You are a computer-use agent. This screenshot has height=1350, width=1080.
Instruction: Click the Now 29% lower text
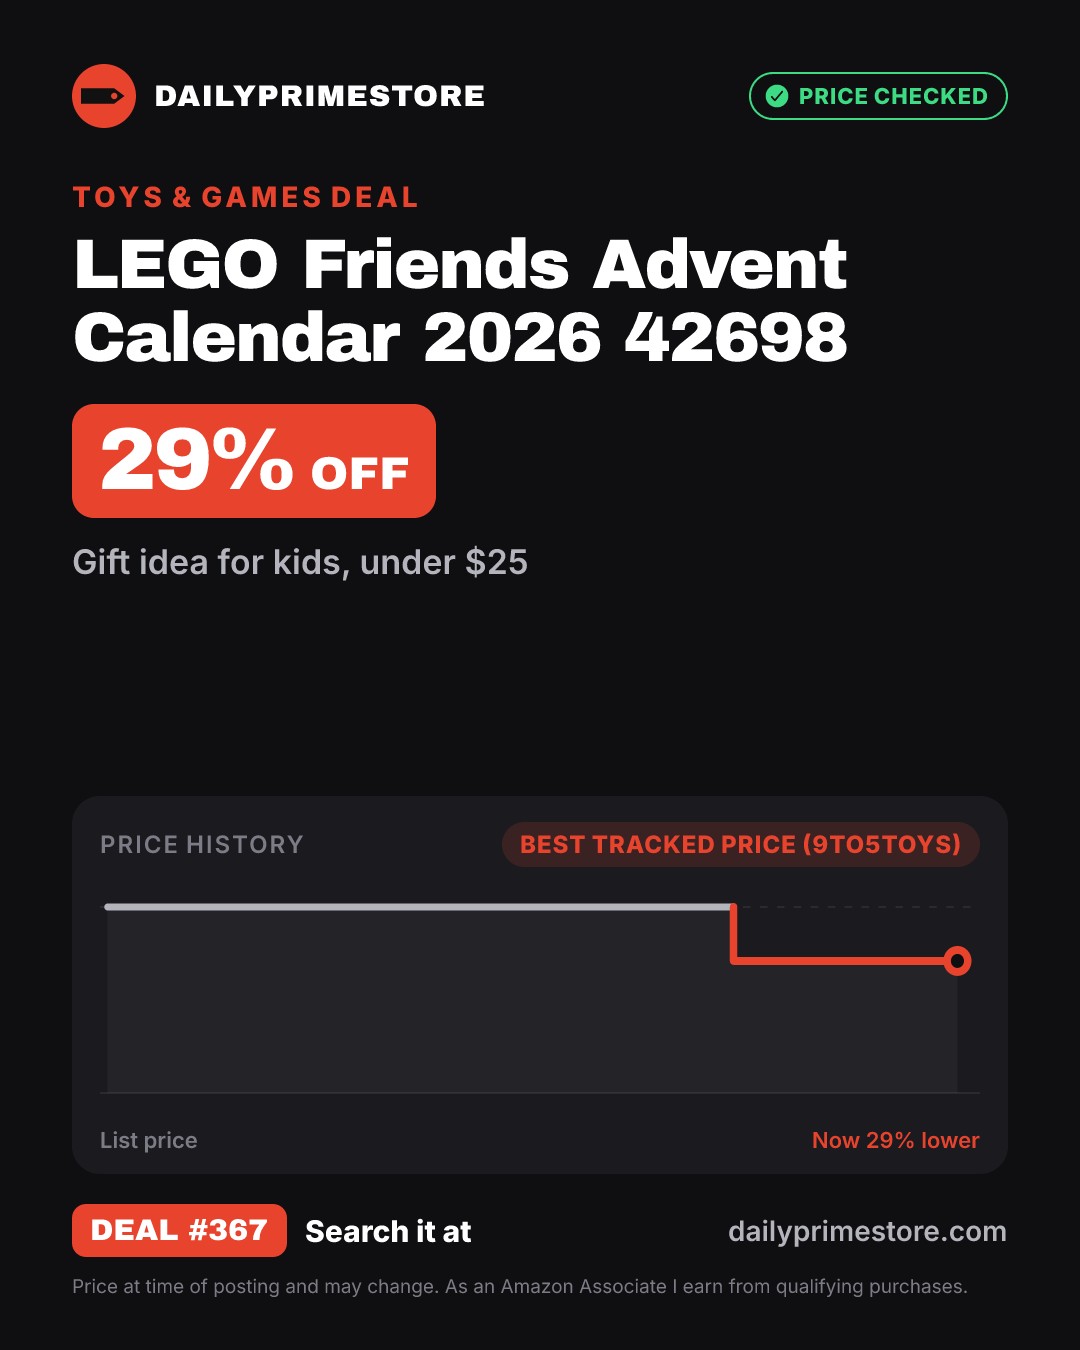pyautogui.click(x=895, y=1140)
